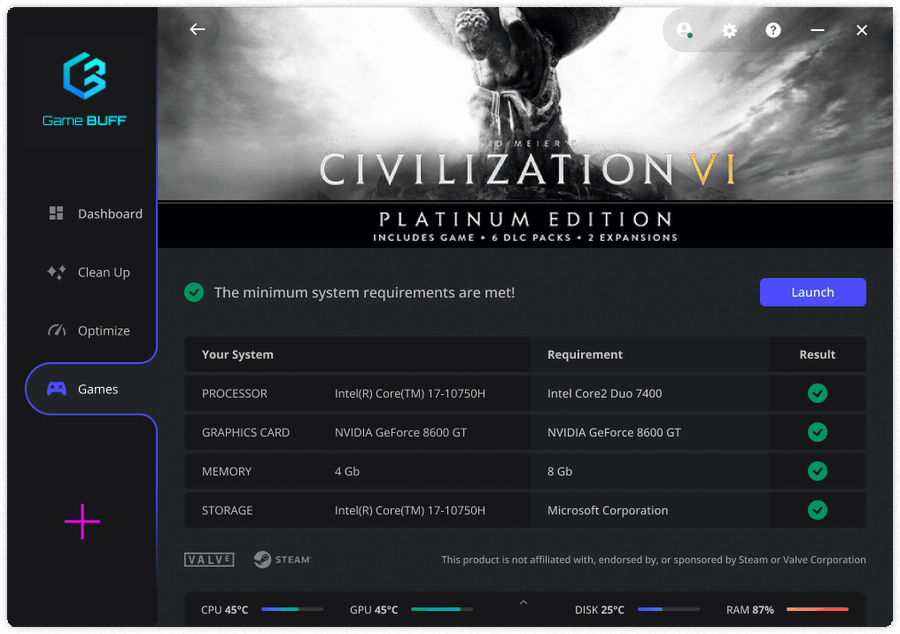Click the RAM usage bar

[817, 609]
